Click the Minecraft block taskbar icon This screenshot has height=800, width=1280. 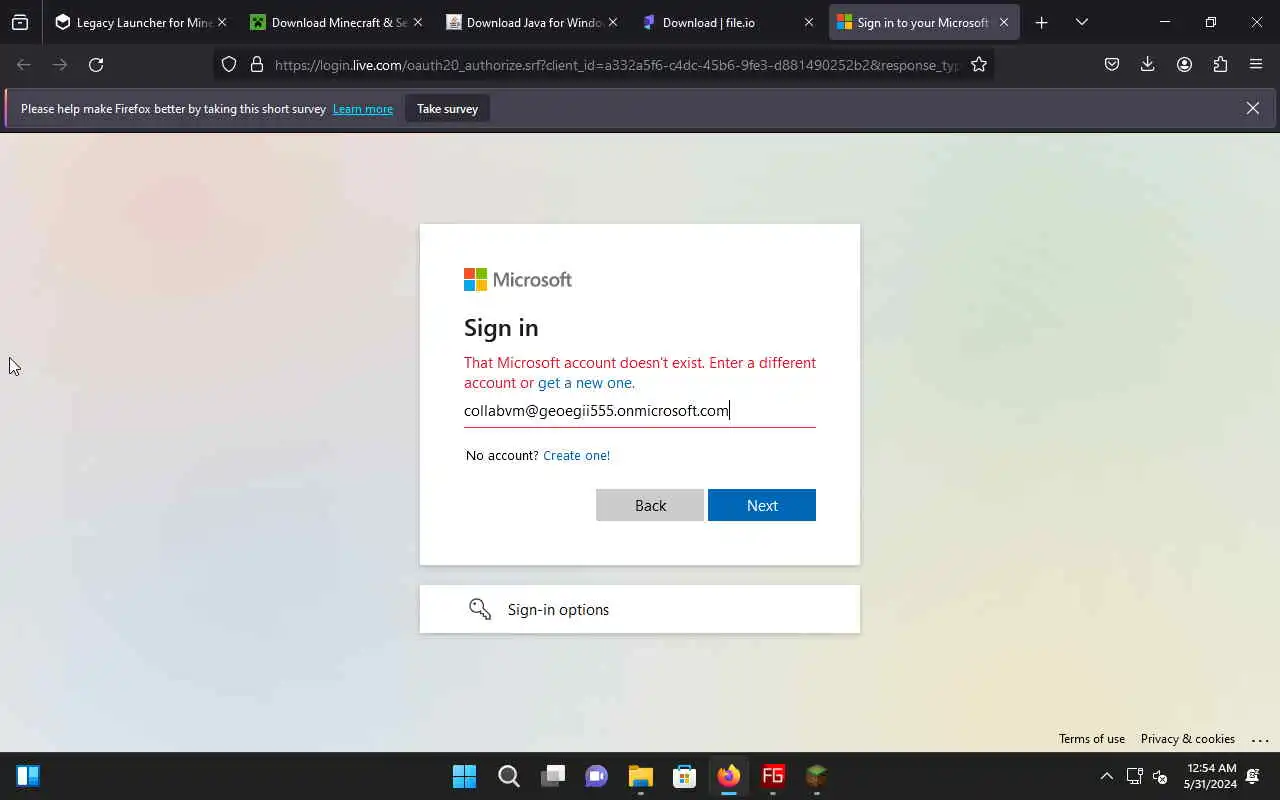817,776
